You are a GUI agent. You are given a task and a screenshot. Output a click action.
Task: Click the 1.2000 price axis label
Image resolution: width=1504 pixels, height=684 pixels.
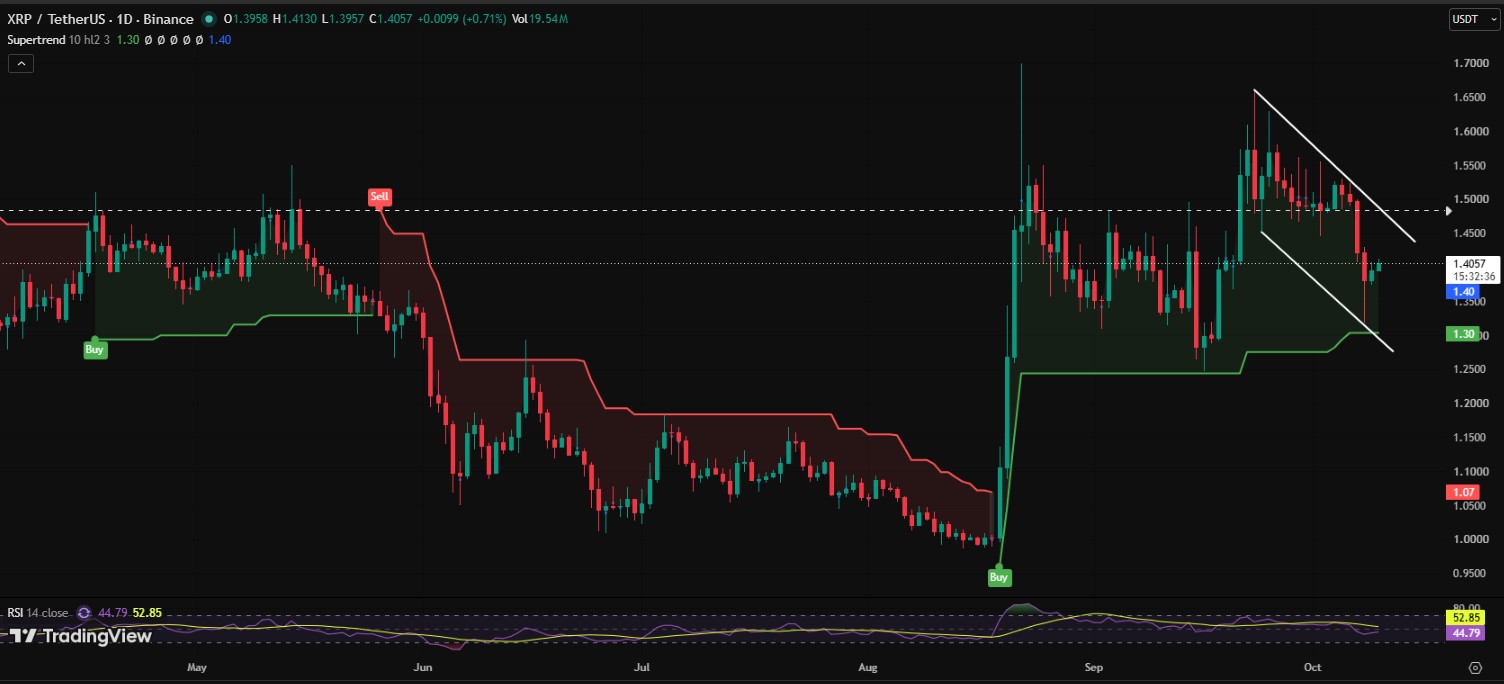click(1472, 404)
